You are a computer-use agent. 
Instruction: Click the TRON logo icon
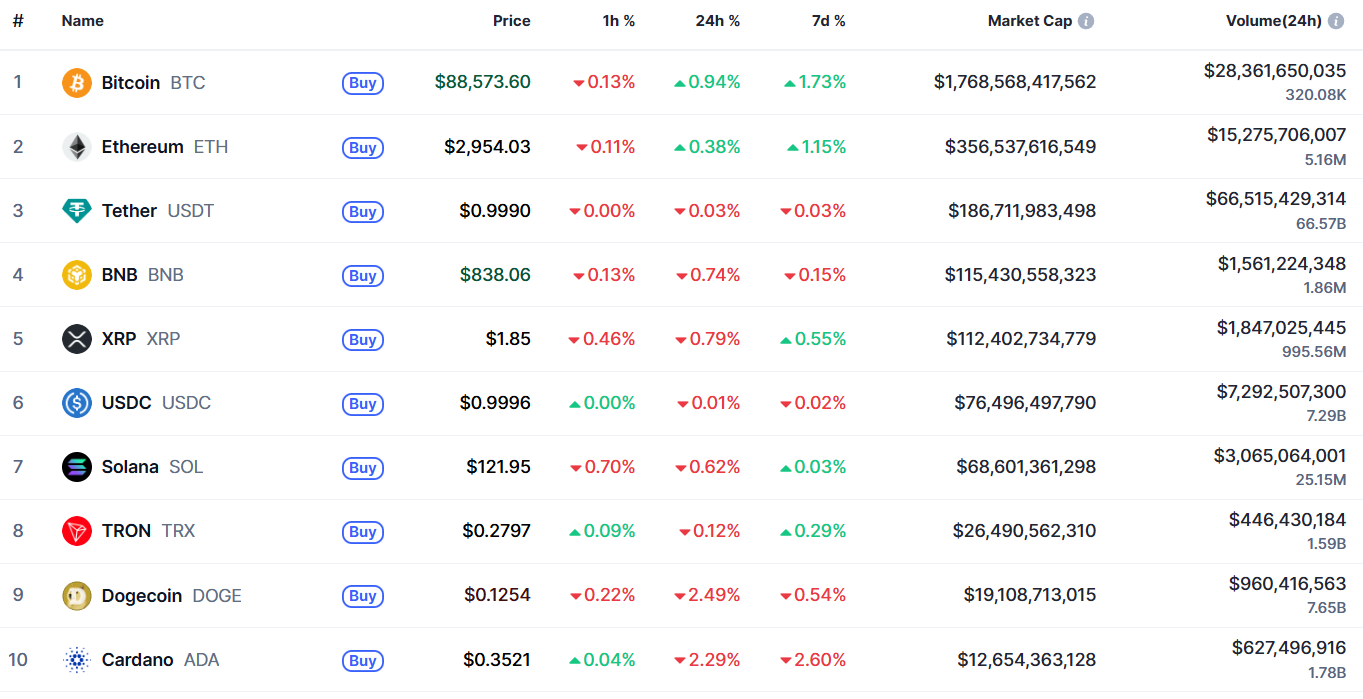point(77,531)
